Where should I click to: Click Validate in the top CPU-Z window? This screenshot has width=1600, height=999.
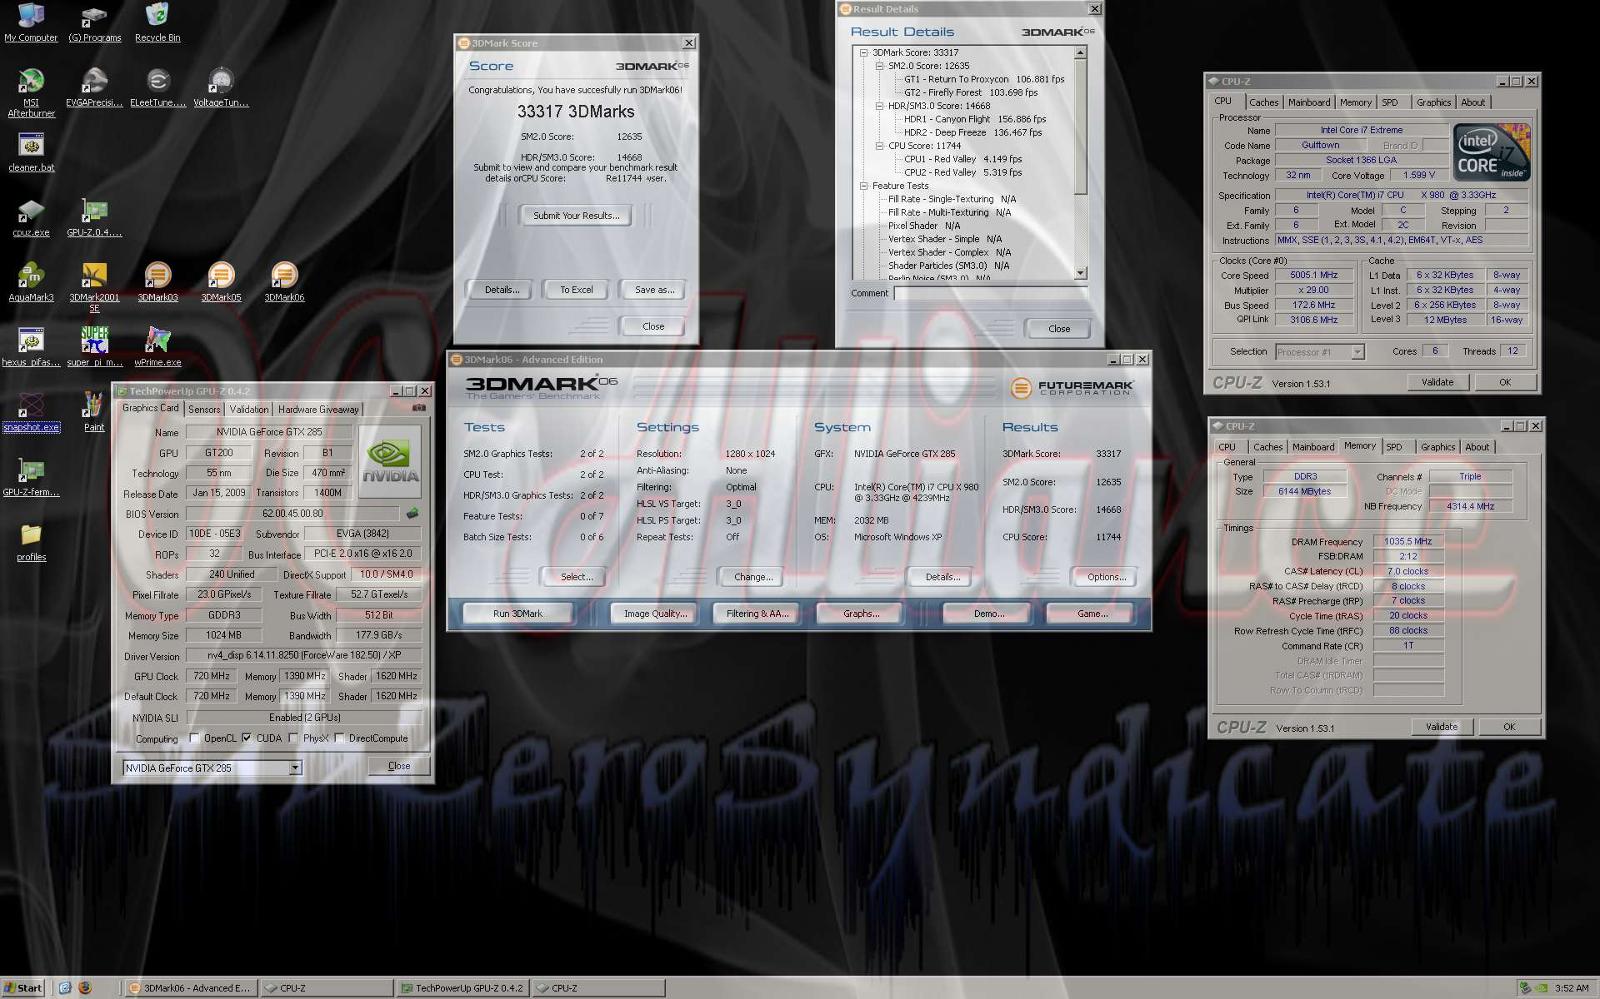pyautogui.click(x=1438, y=382)
